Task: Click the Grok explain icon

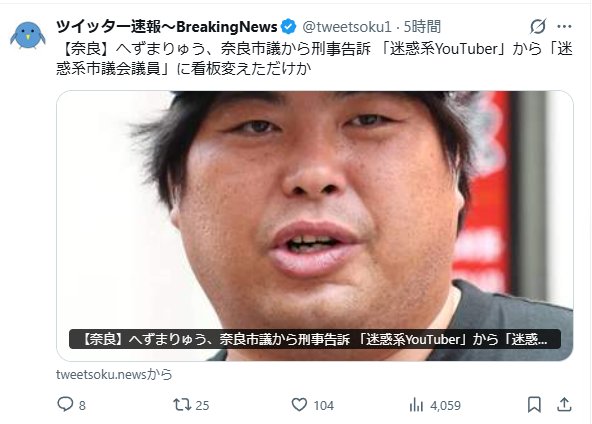Action: tap(538, 26)
